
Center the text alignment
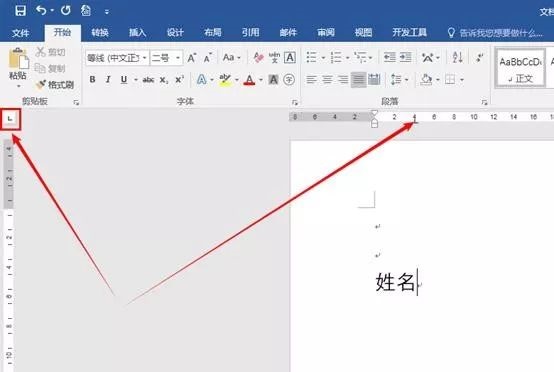(327, 79)
